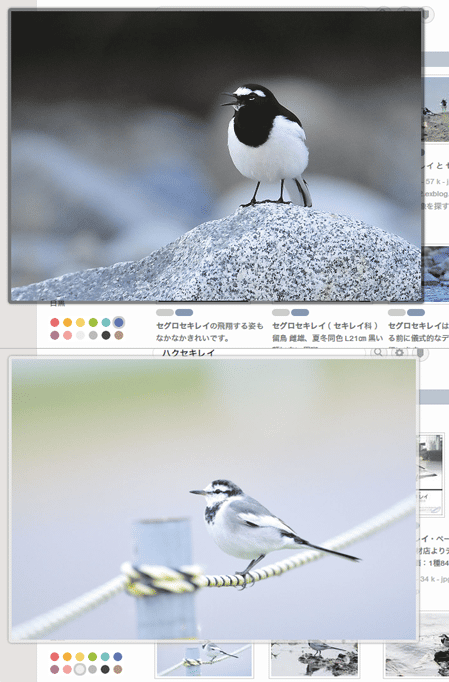Open the thumbnail of wagtail standing on rocks
449x682 pixels.
coord(315,659)
